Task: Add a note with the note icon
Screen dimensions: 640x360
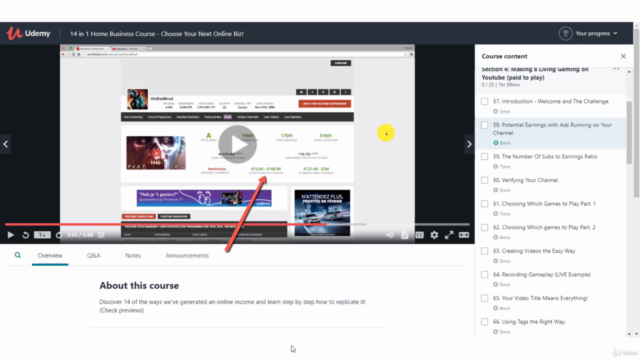Action: [101, 235]
